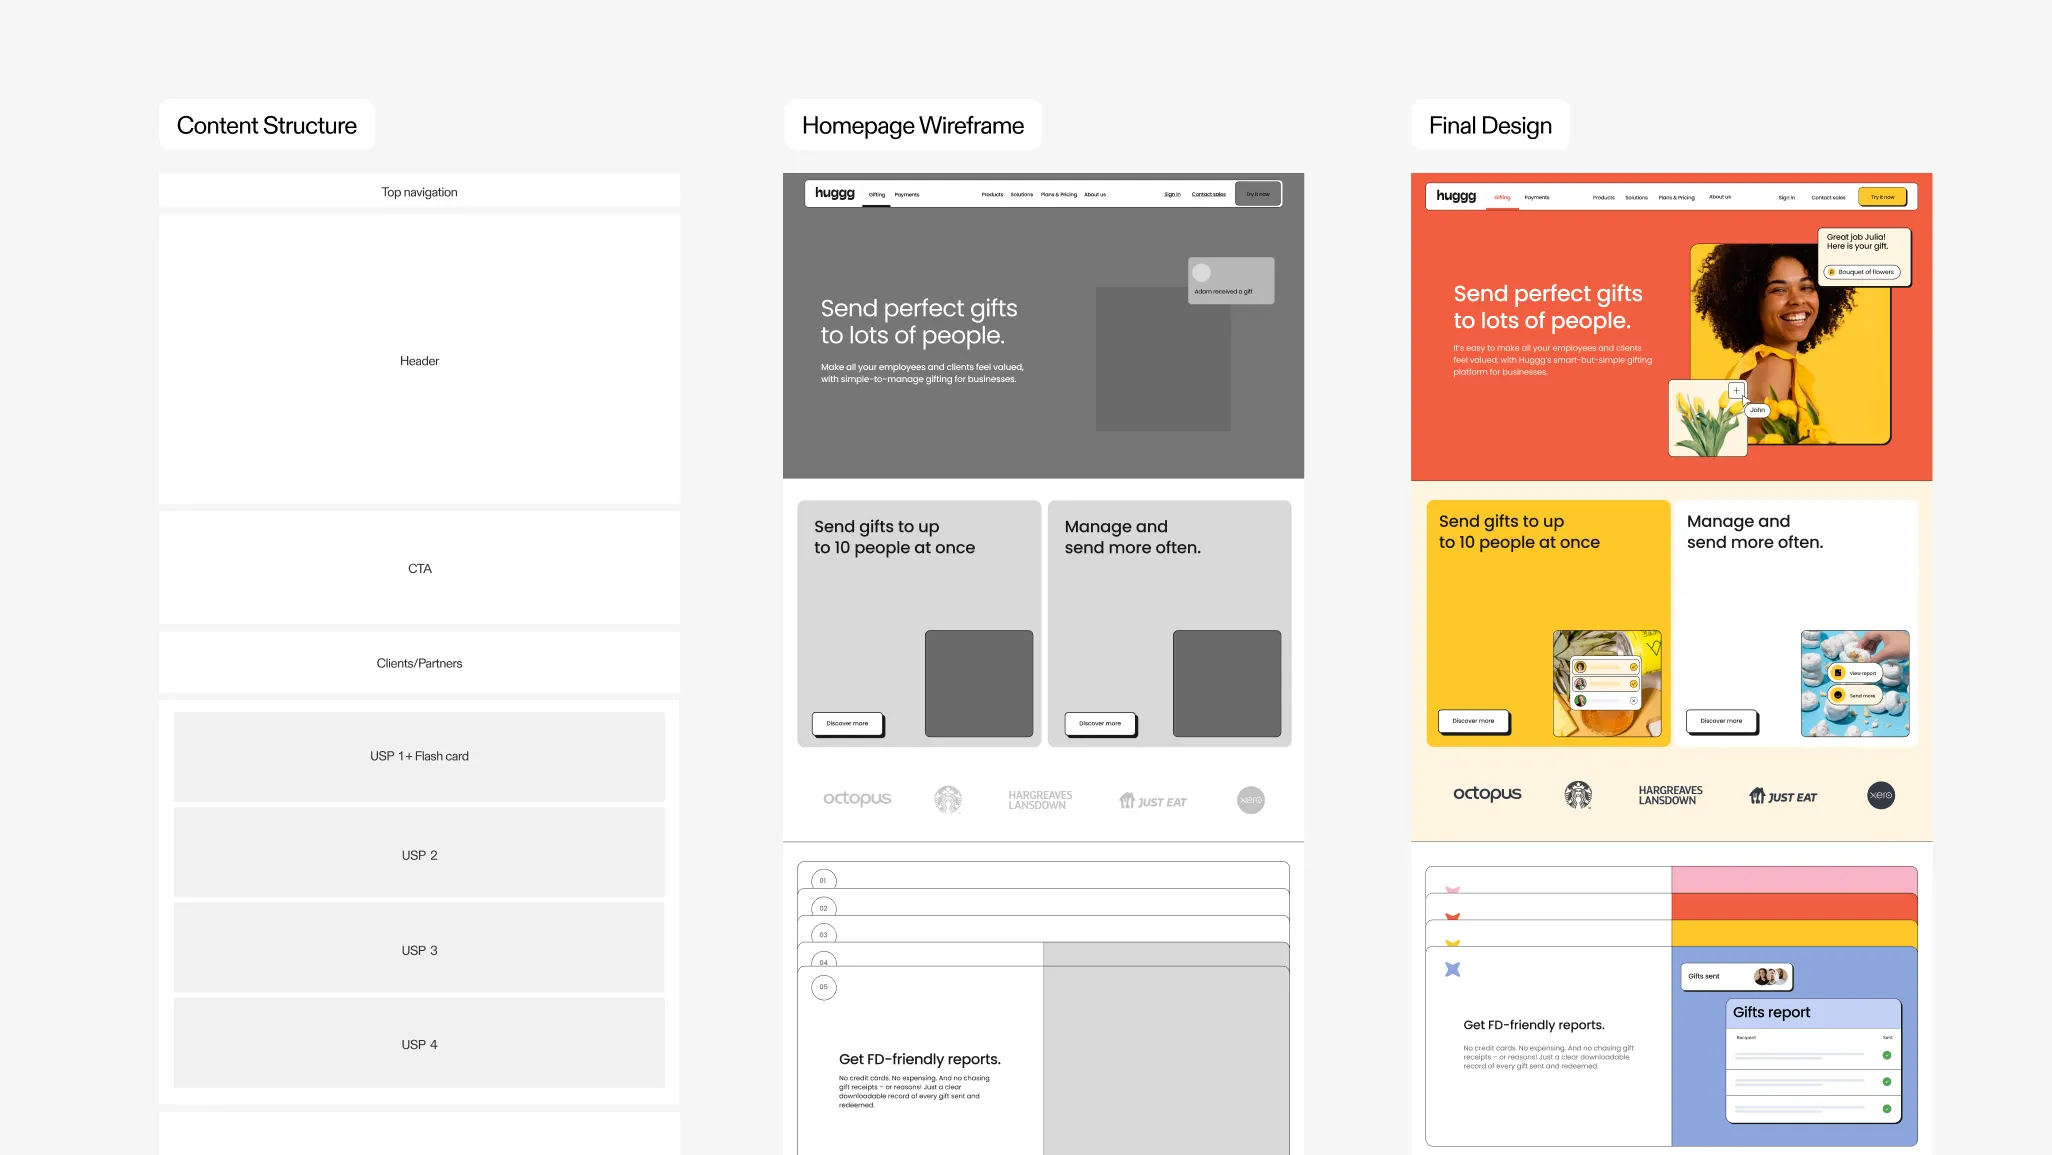Expand wireframe accordion card number 03

click(x=1043, y=929)
